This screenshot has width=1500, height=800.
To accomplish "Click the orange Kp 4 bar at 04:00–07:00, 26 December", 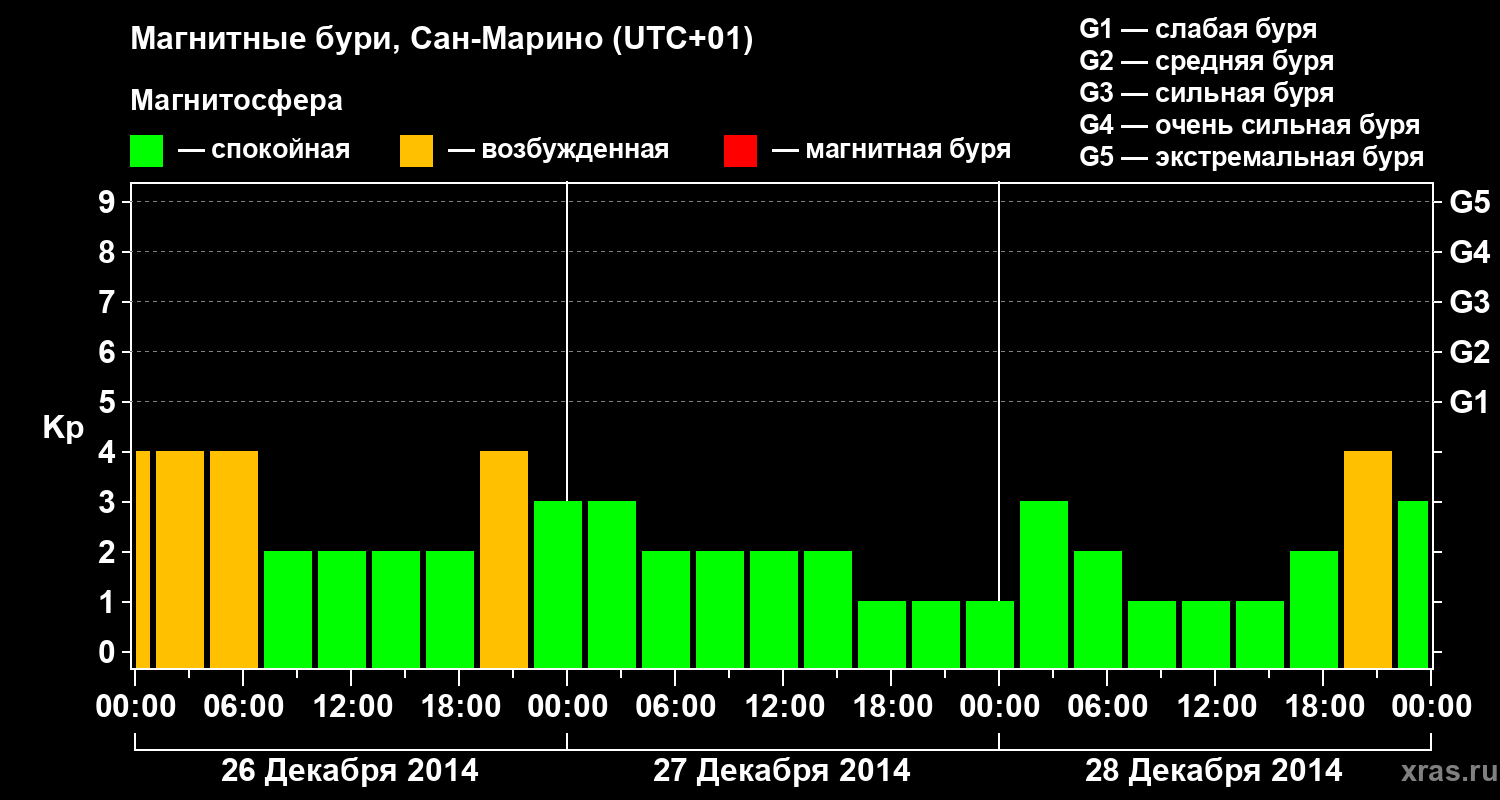I will [234, 559].
